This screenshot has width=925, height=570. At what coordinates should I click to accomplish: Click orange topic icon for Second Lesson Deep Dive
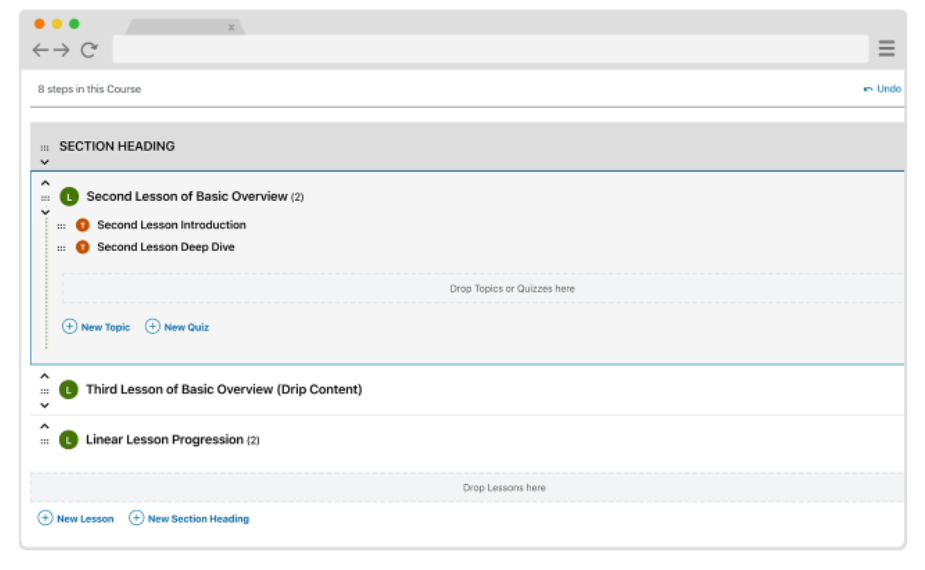coord(82,247)
